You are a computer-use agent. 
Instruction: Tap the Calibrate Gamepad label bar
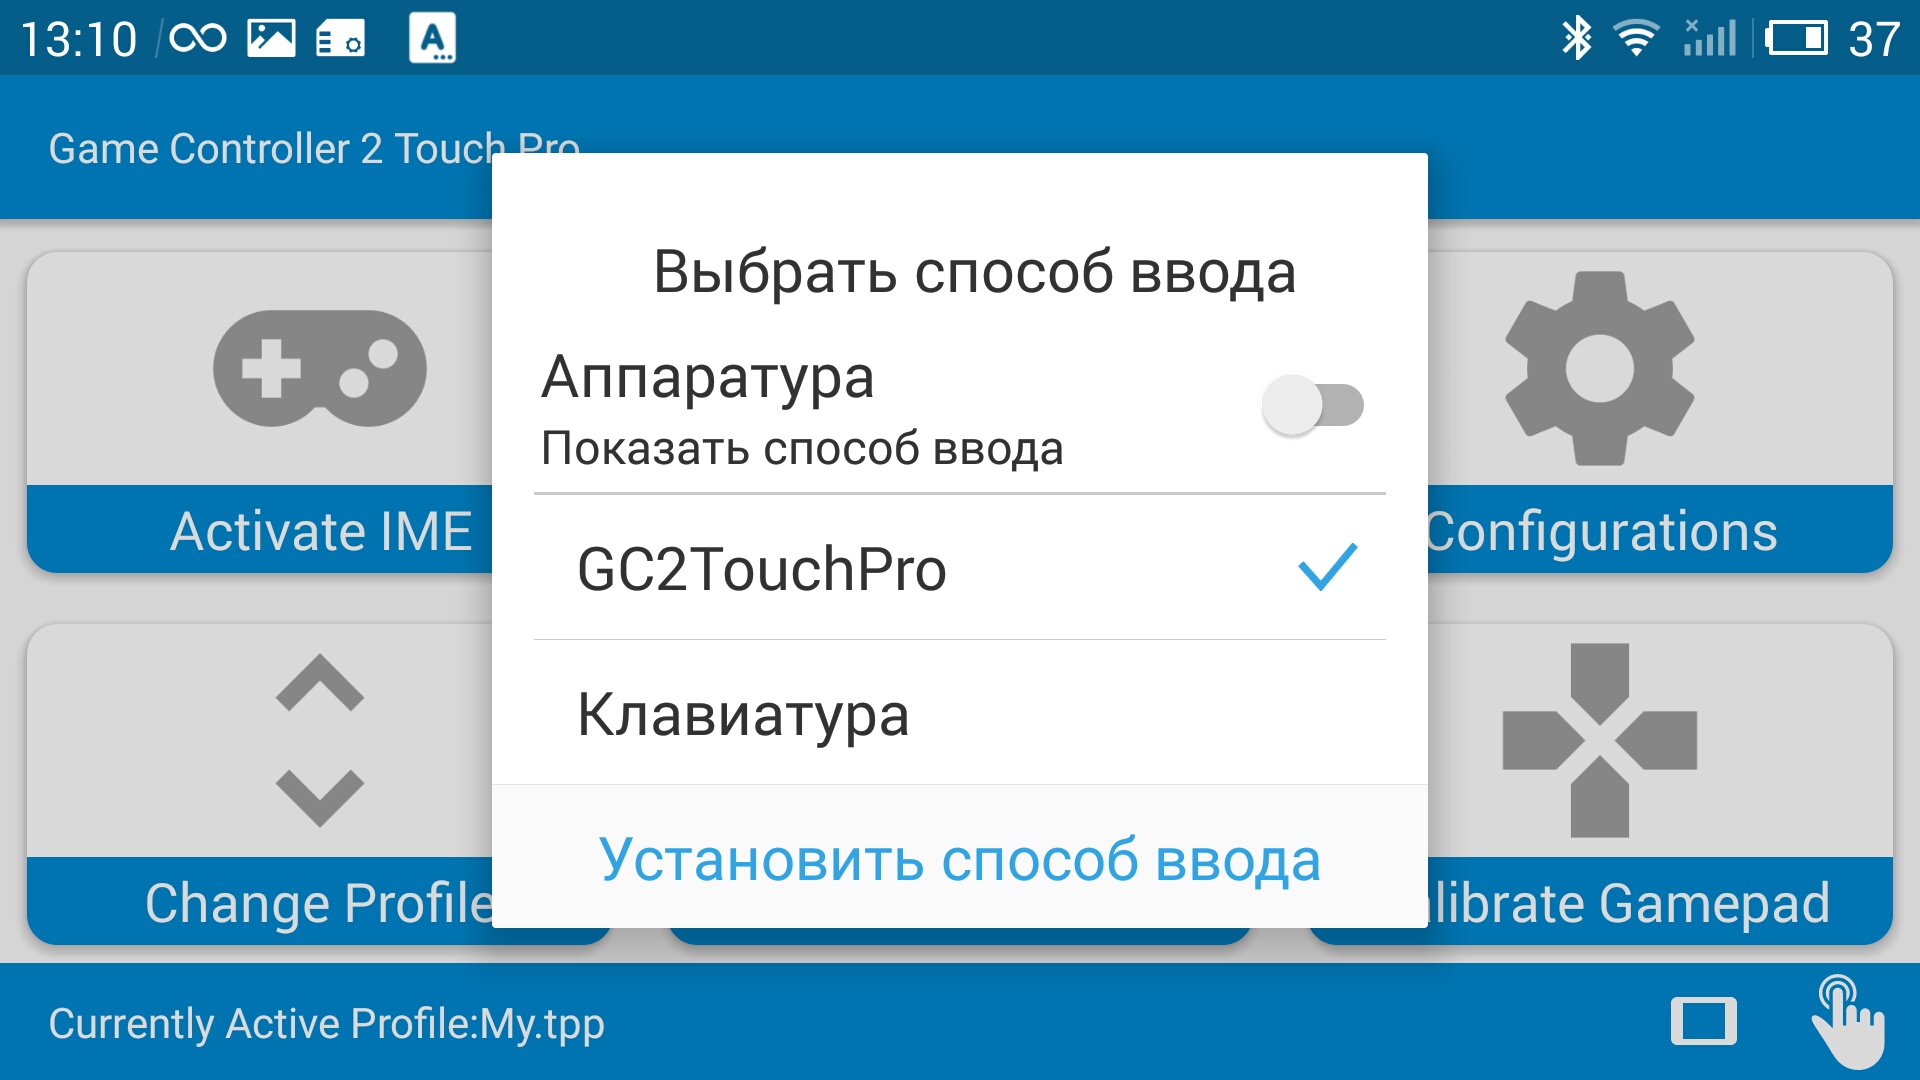1660,902
